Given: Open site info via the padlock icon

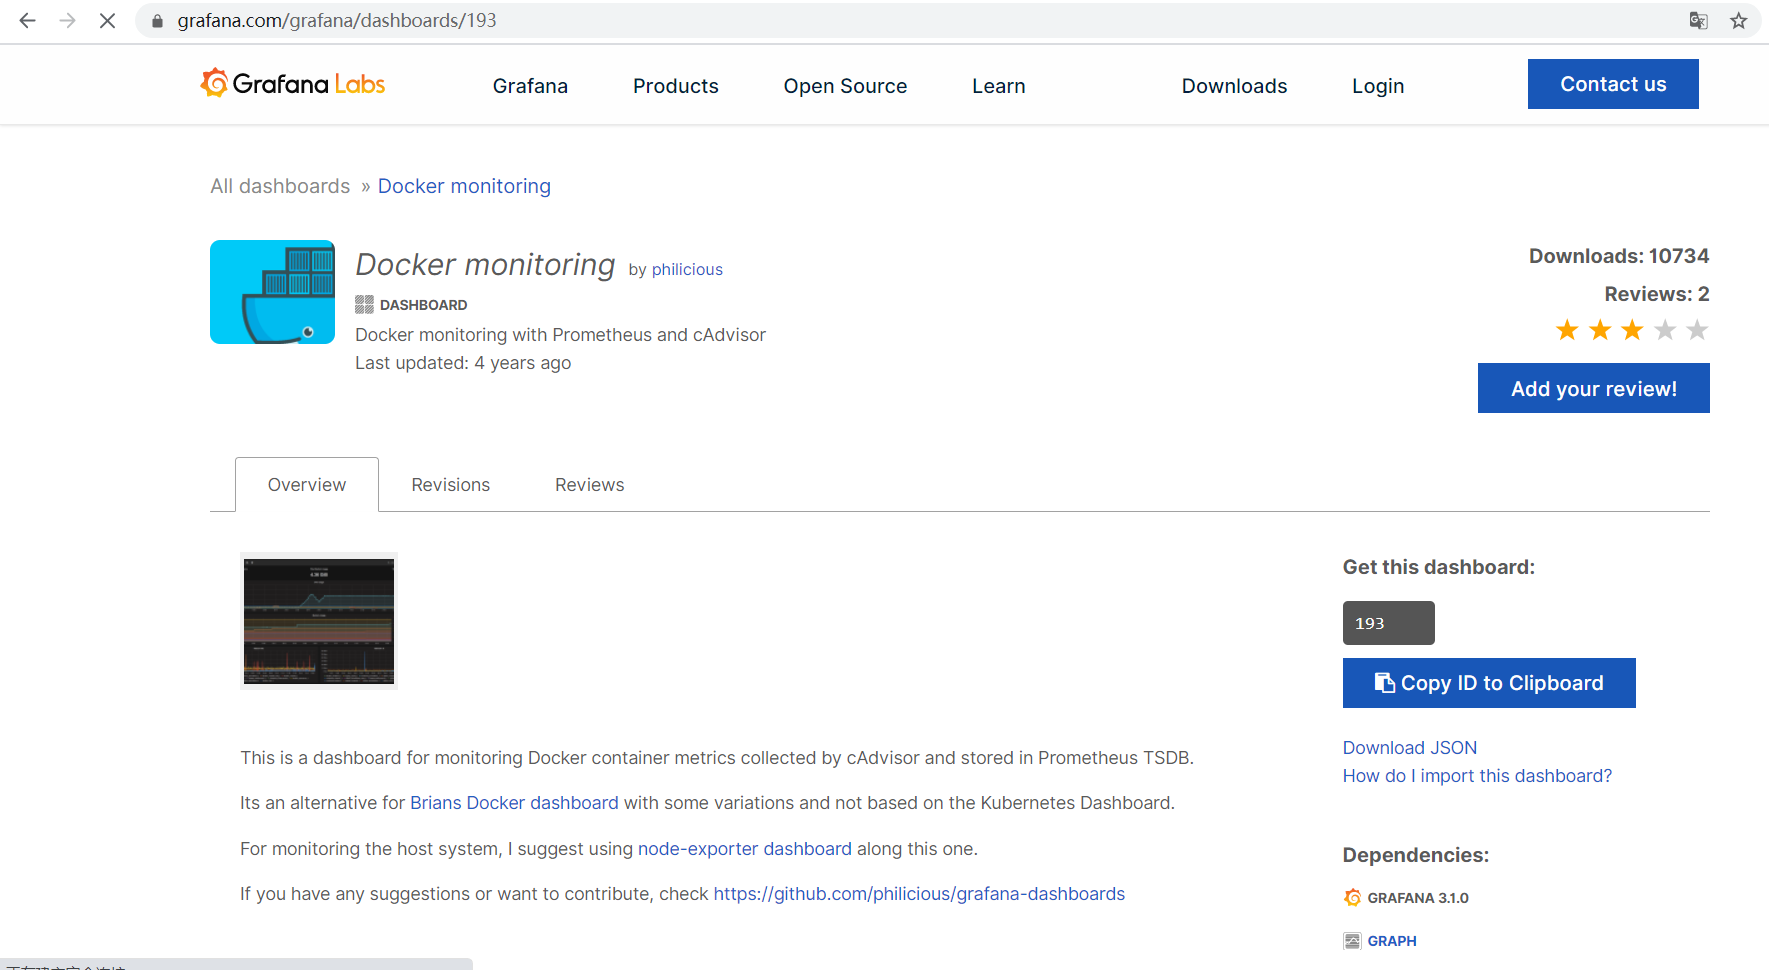Looking at the screenshot, I should 156,20.
